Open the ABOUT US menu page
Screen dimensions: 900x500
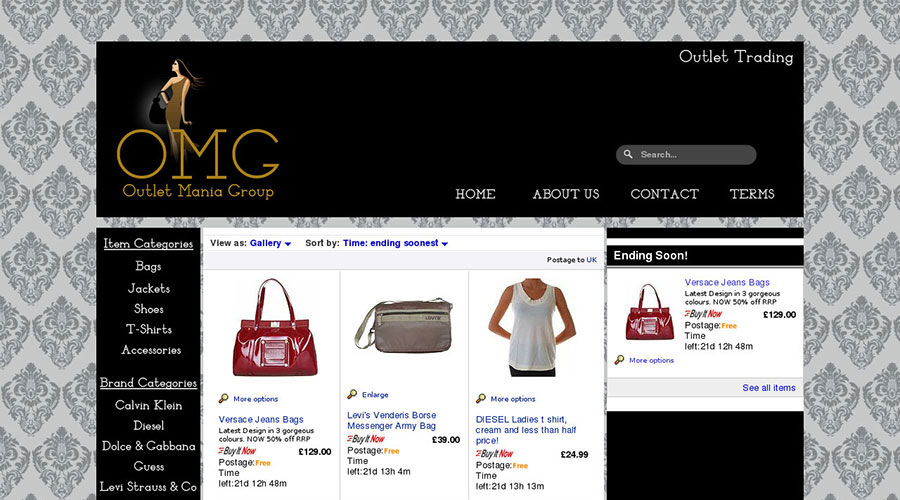[566, 194]
